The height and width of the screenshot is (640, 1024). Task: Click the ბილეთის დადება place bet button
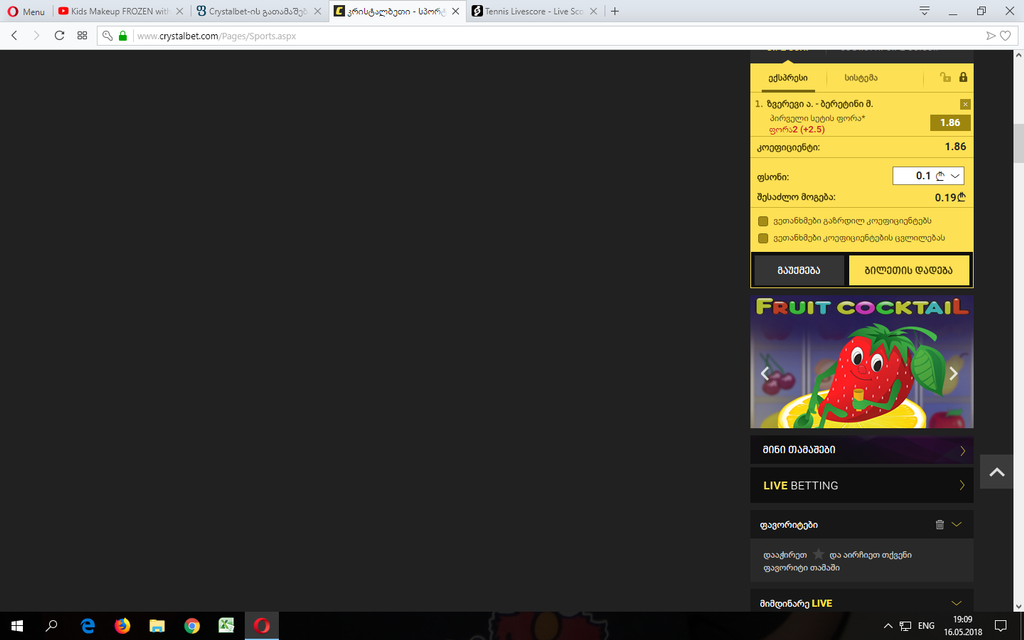908,270
